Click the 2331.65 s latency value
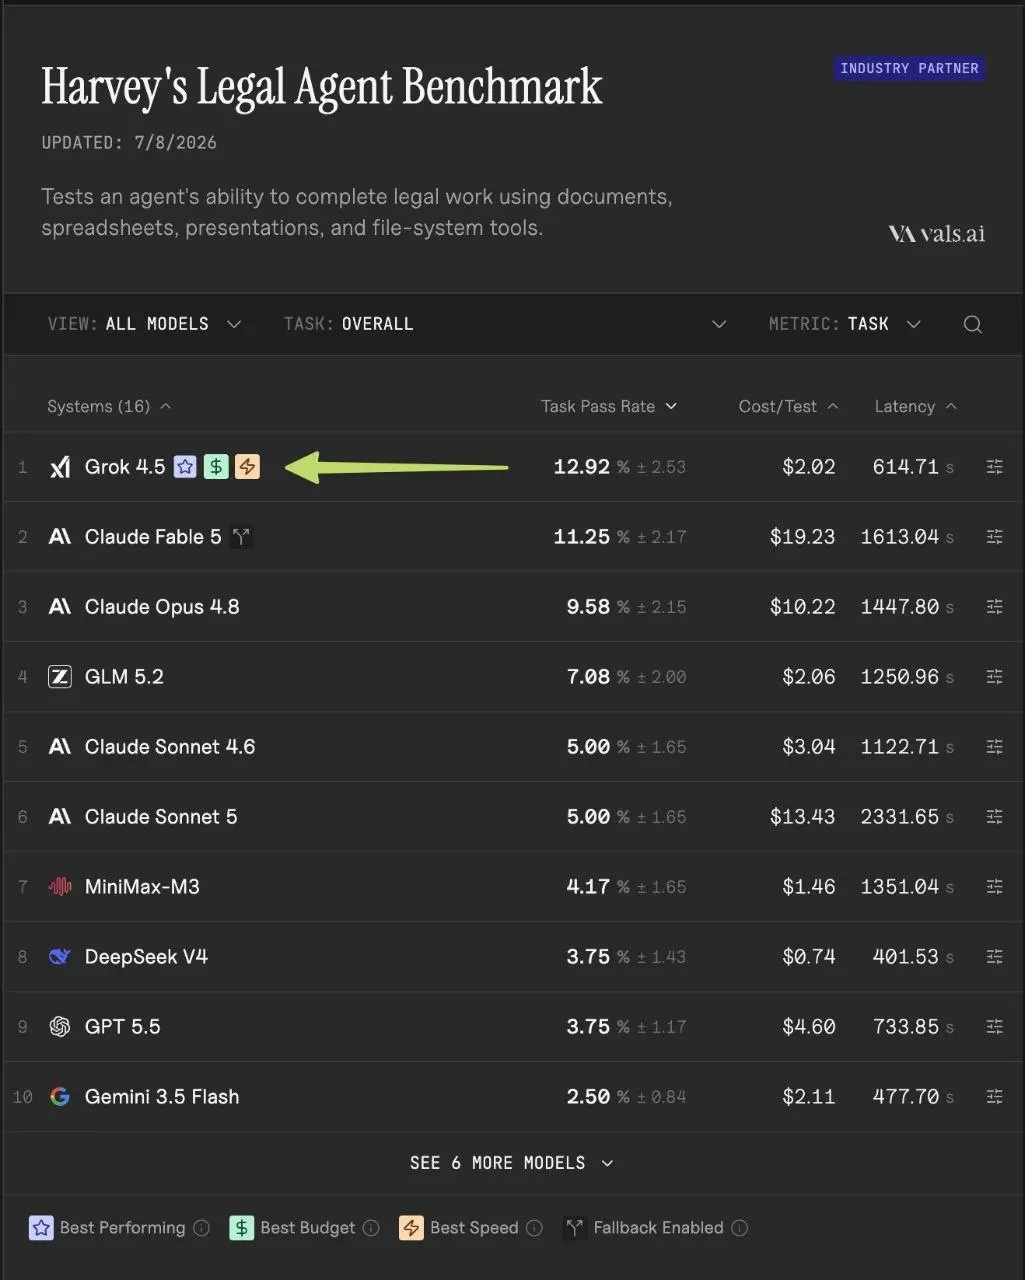Viewport: 1025px width, 1280px height. (x=907, y=817)
